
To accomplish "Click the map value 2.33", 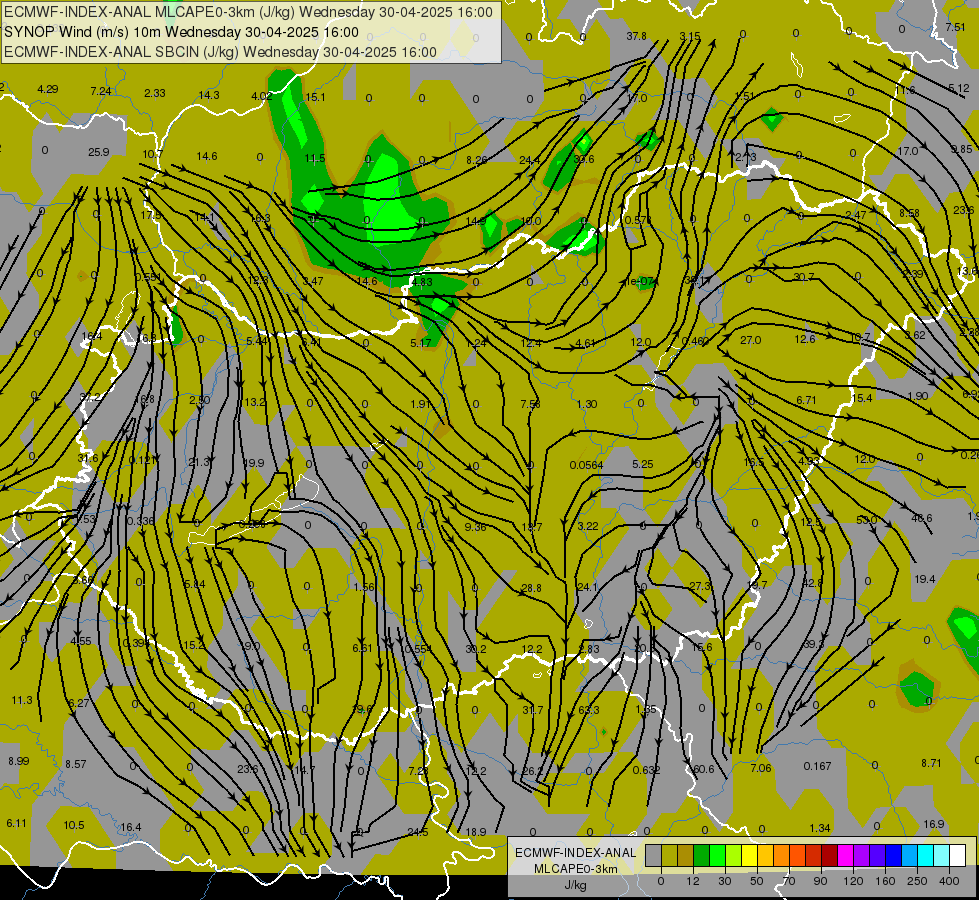I will click(x=155, y=93).
